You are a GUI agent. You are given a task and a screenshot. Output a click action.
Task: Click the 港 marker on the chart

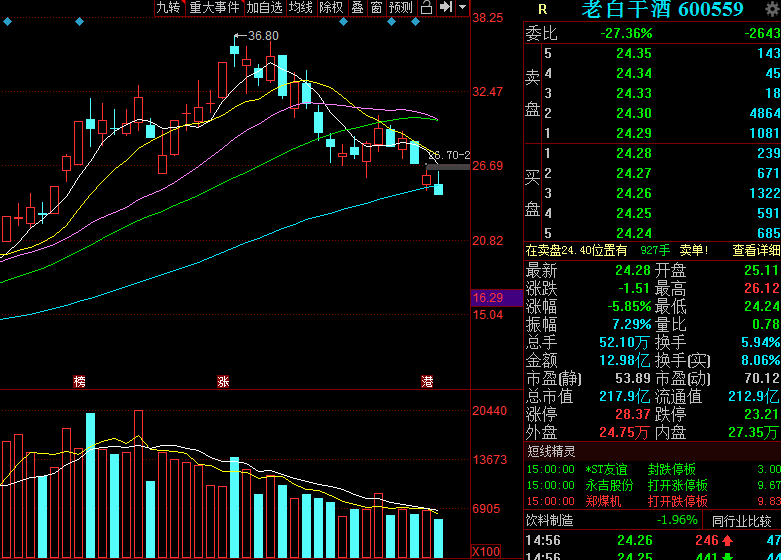click(x=427, y=382)
